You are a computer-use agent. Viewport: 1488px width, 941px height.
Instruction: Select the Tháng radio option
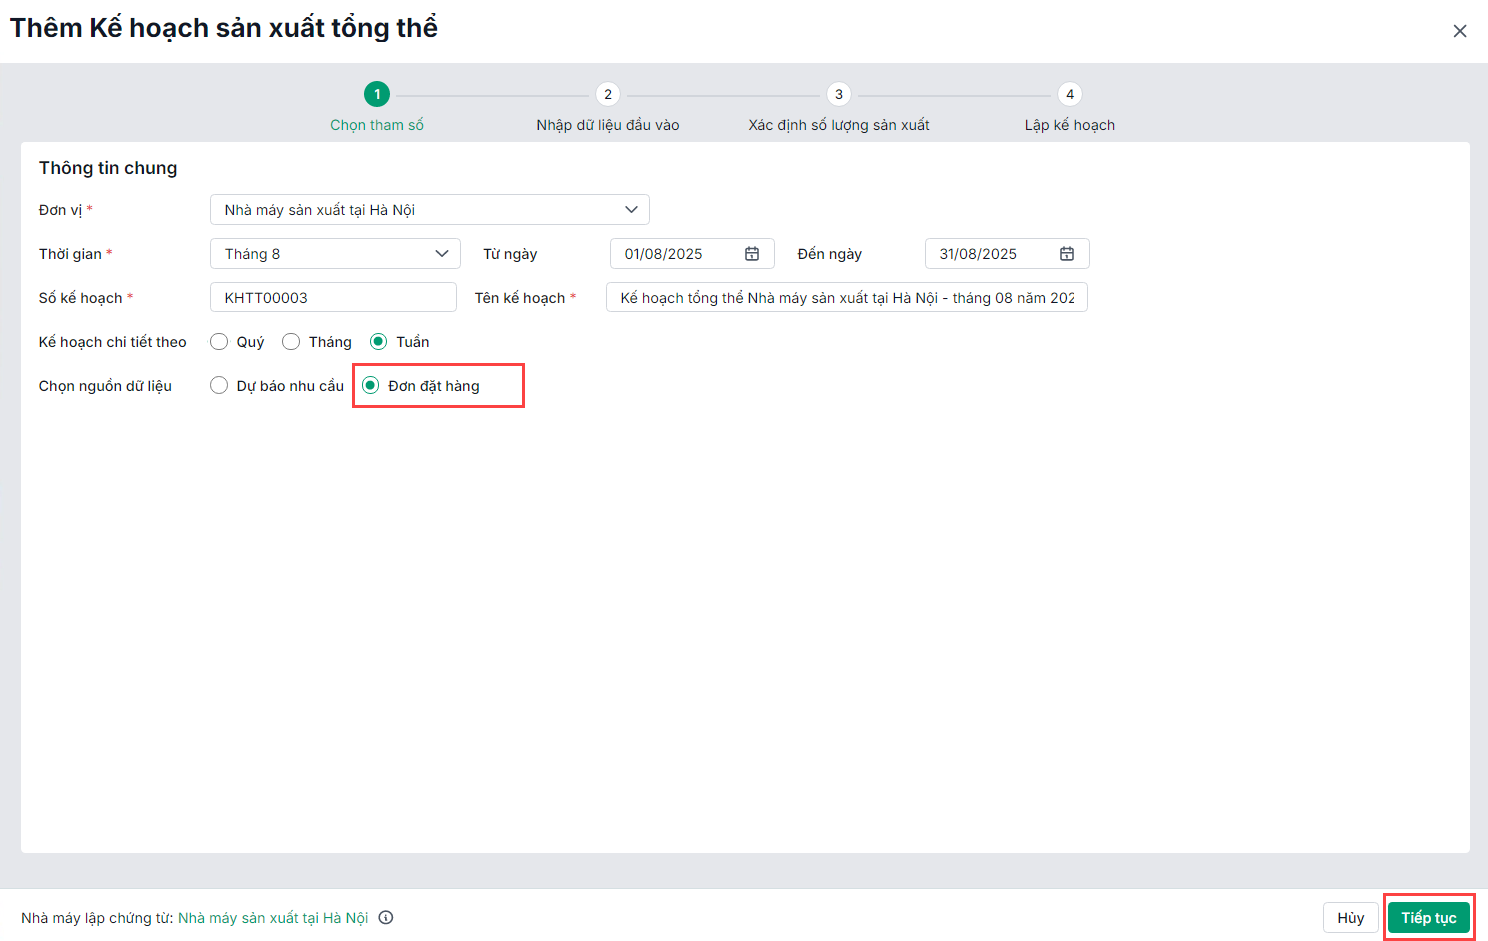[x=291, y=342]
